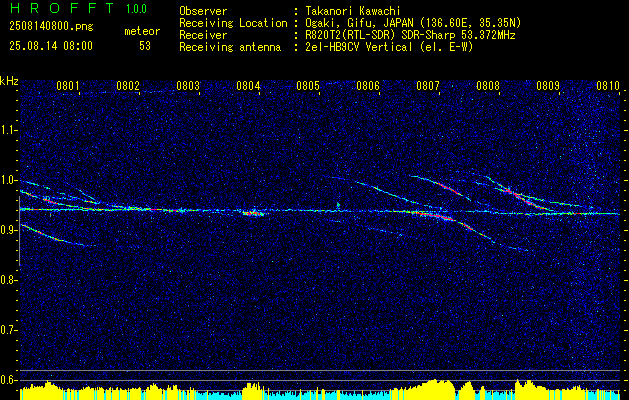Click the Receiving Location label
Screen dimensions: 629x400
(233, 23)
